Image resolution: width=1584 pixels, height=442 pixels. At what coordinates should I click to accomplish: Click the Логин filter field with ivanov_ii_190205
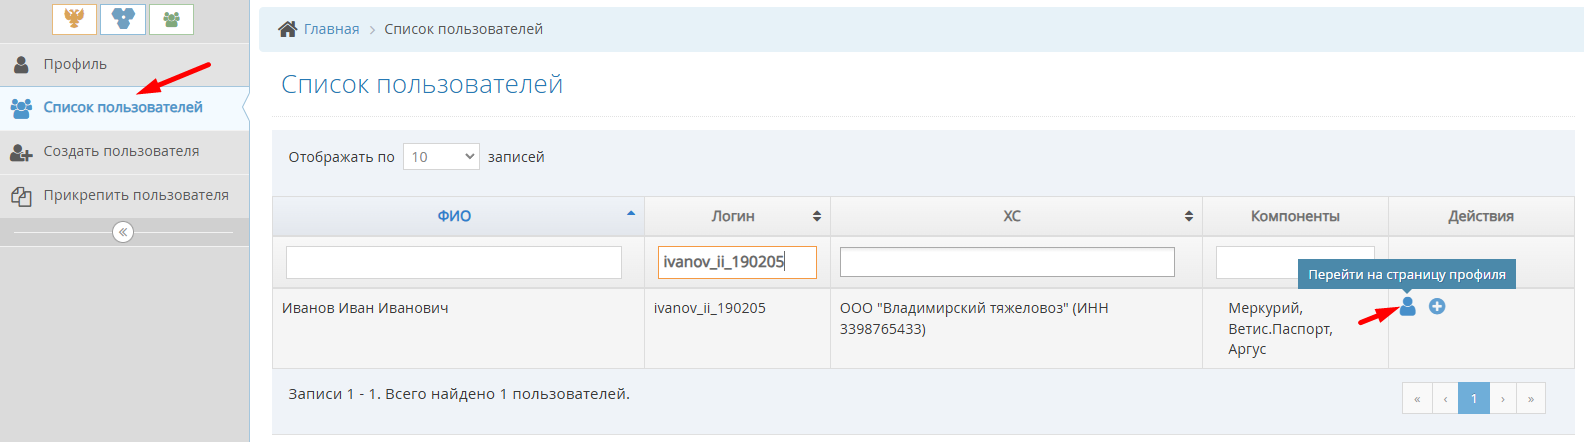tap(737, 262)
